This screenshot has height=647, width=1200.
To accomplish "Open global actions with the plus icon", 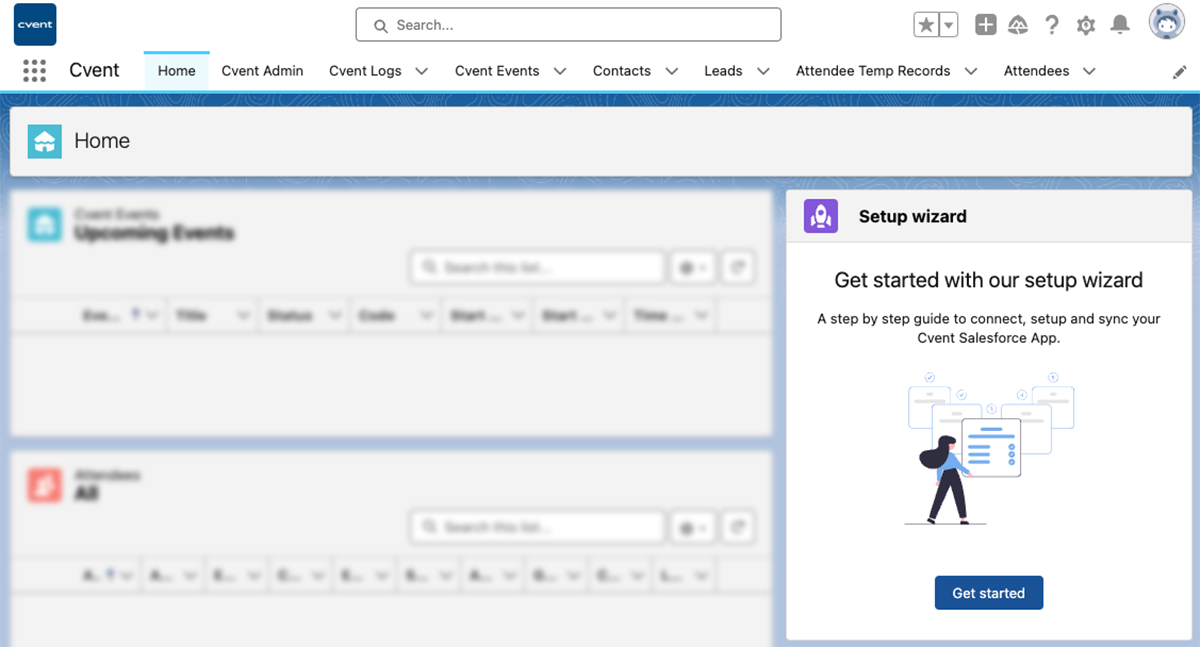I will 985,25.
